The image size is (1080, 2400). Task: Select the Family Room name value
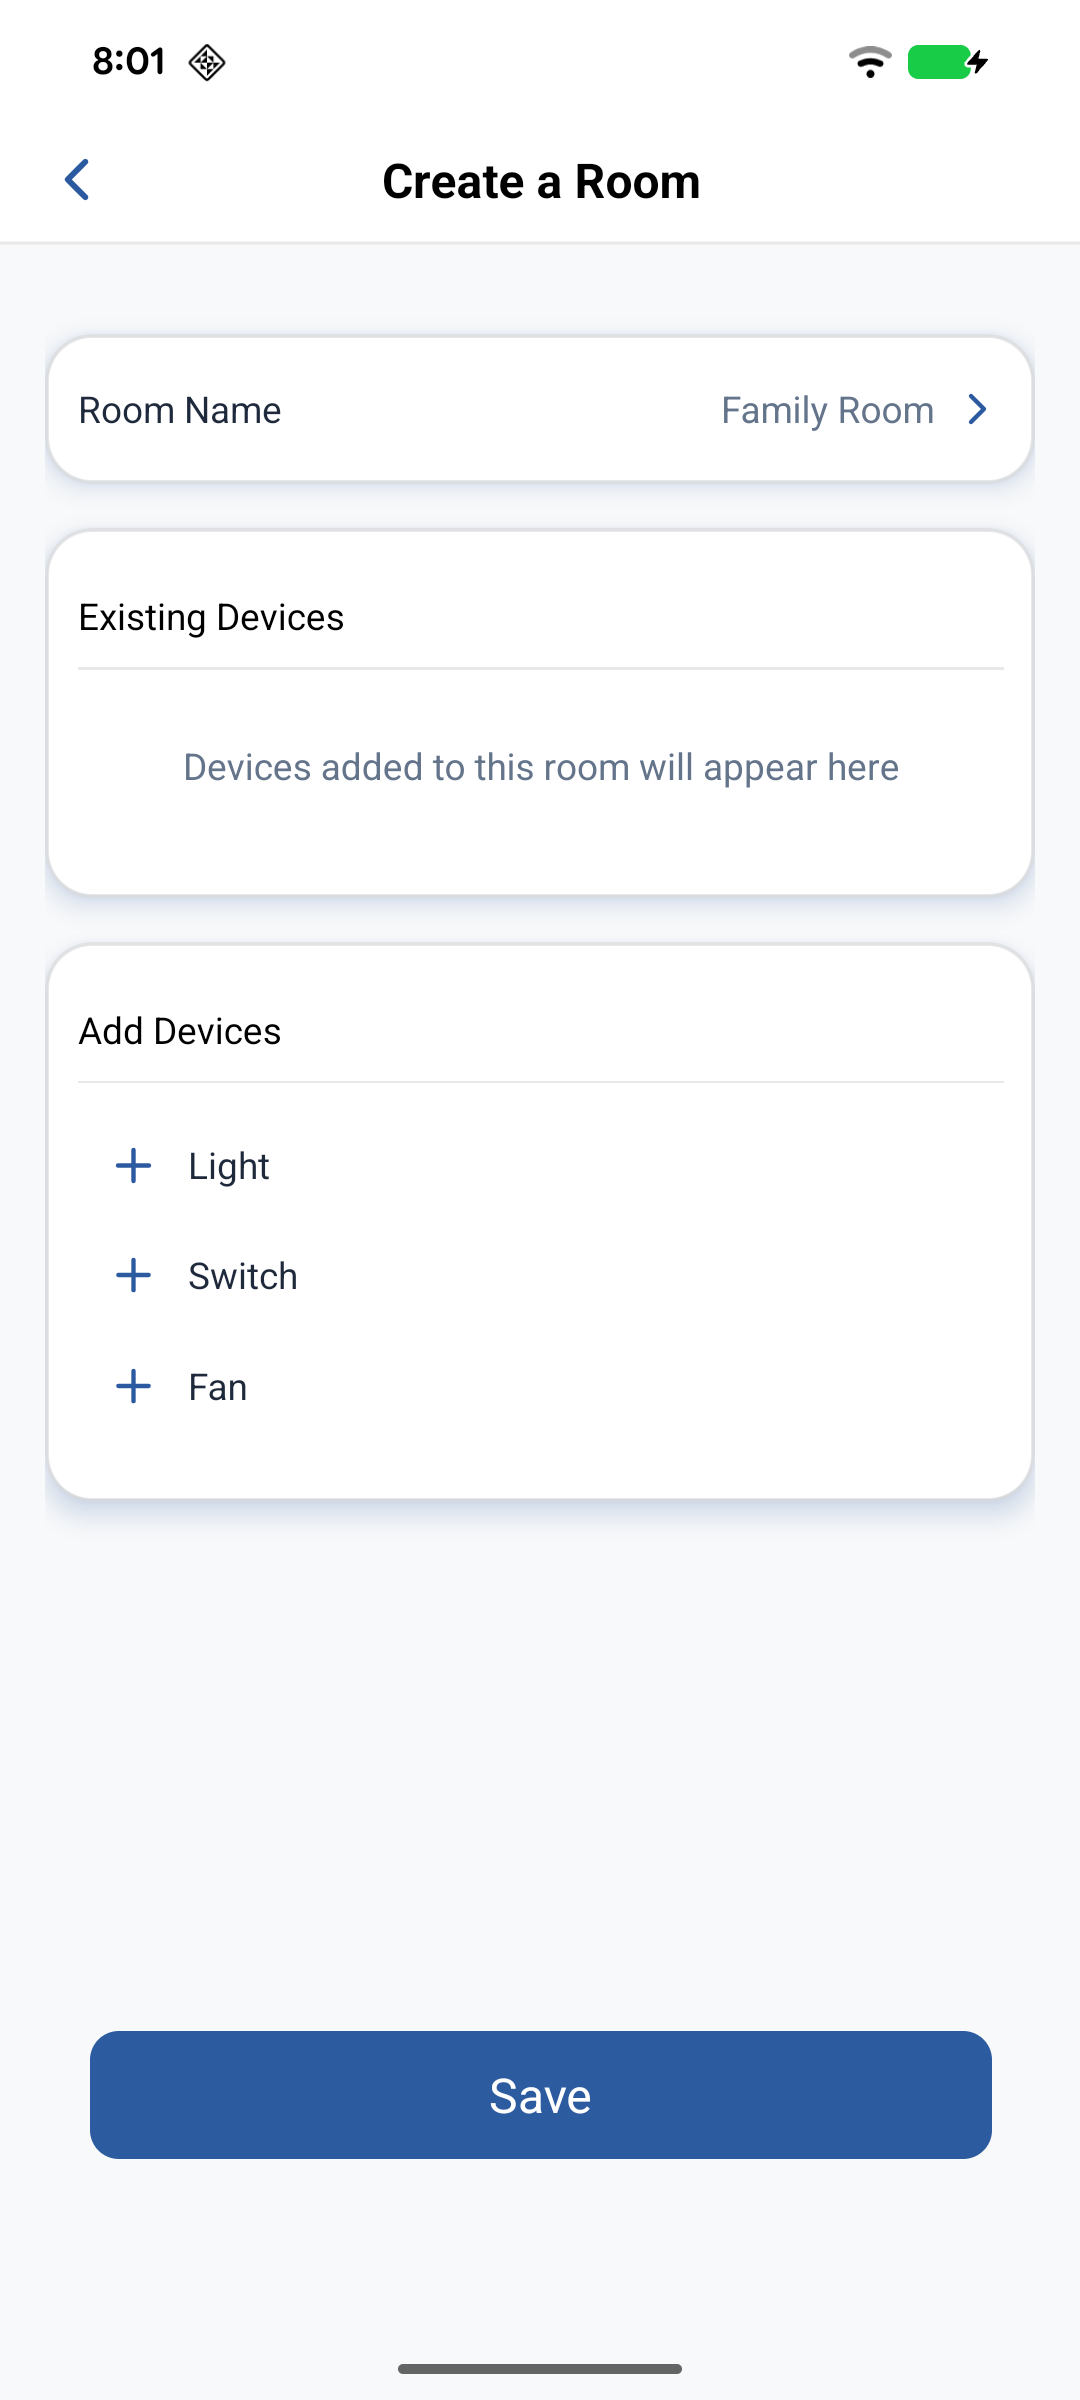(x=827, y=410)
